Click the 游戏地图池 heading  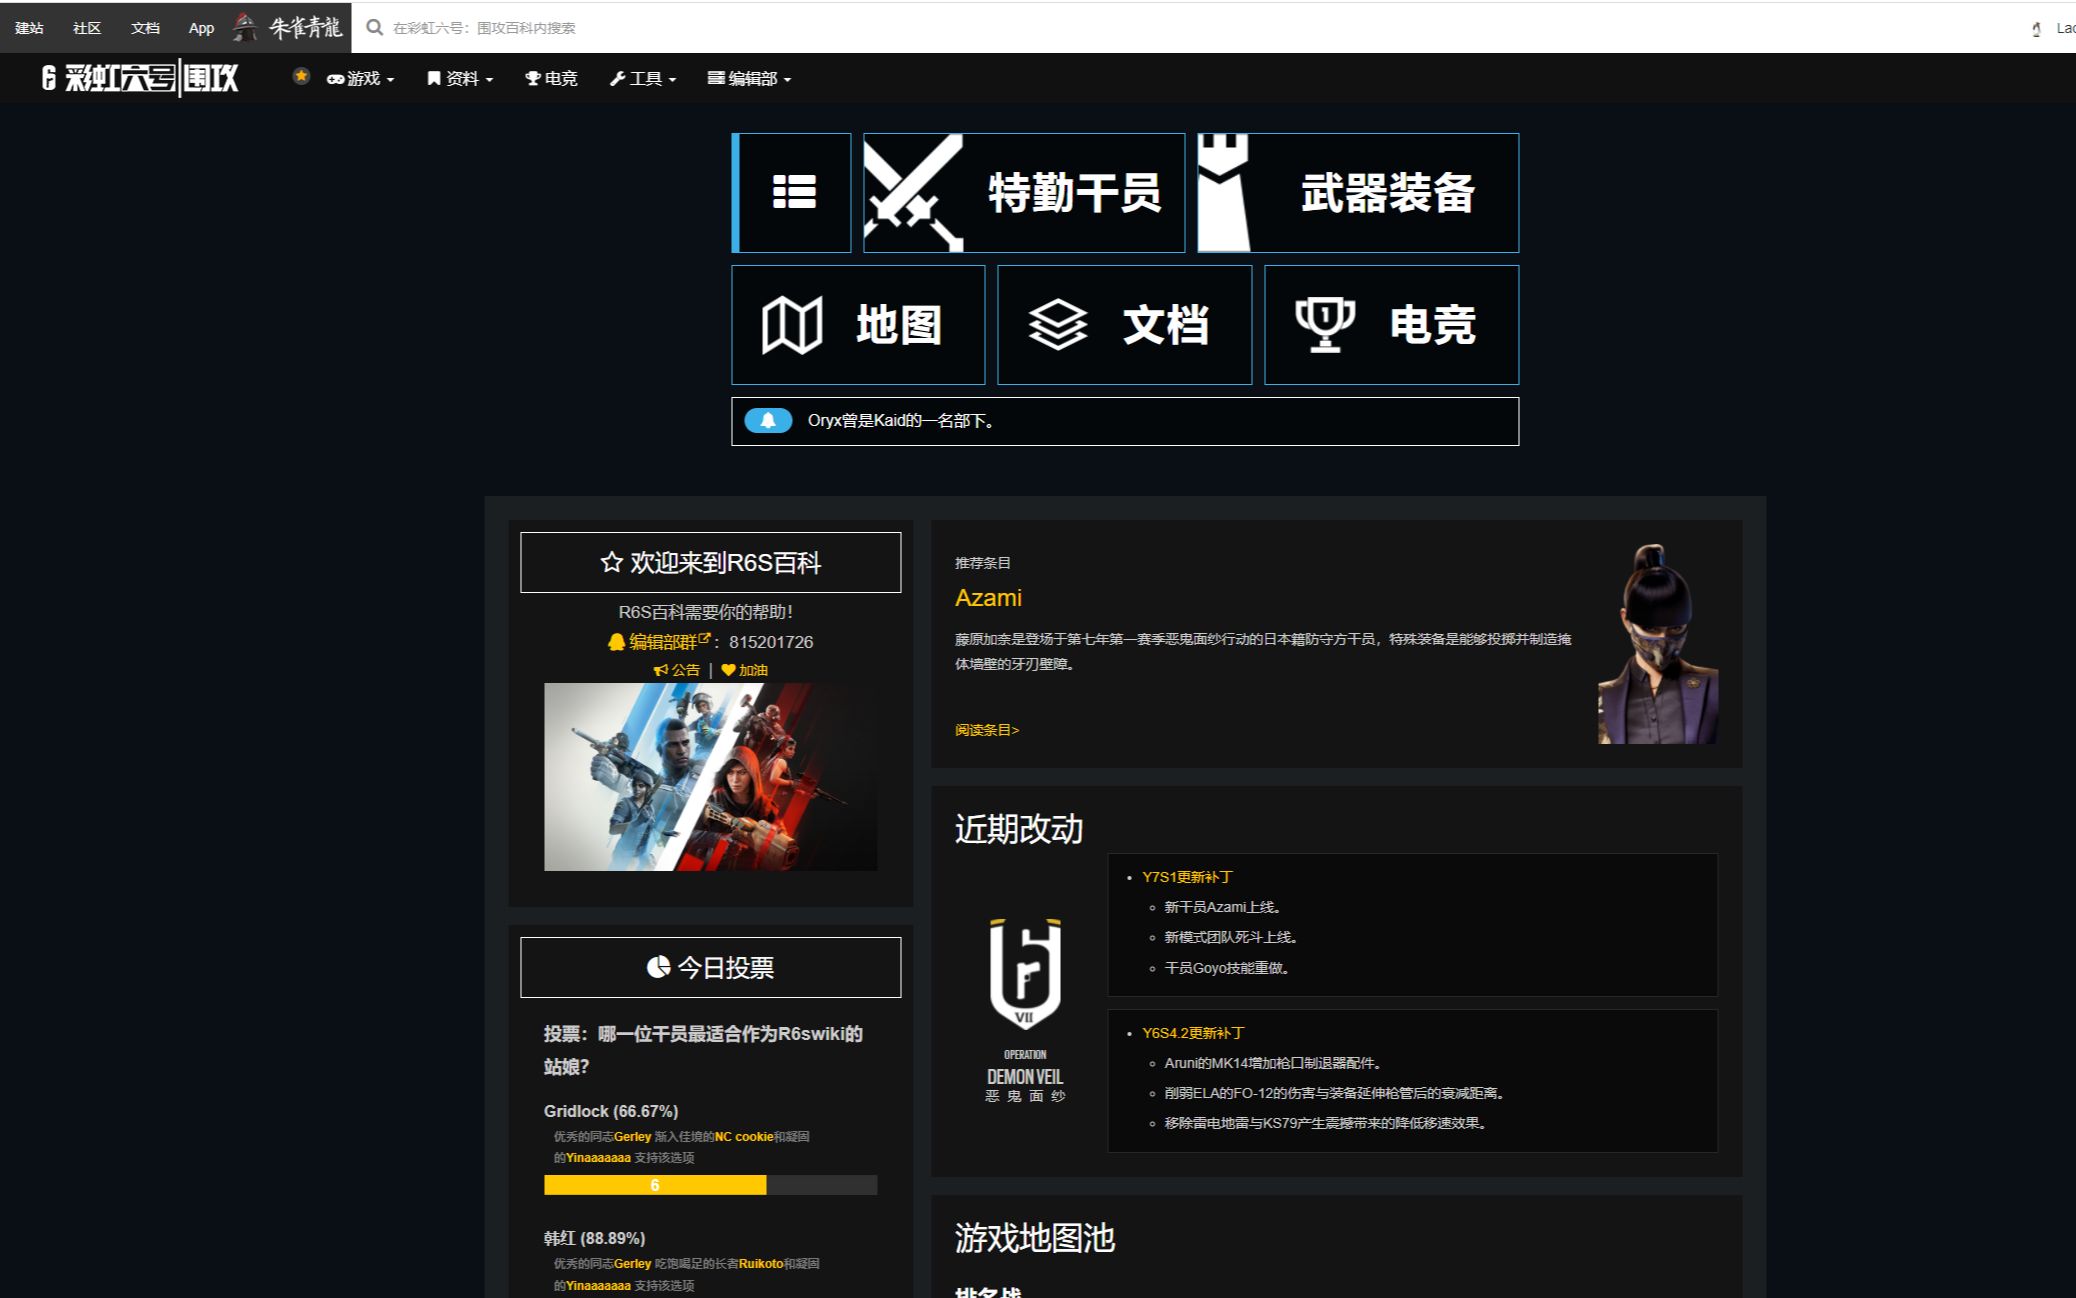(1035, 1238)
